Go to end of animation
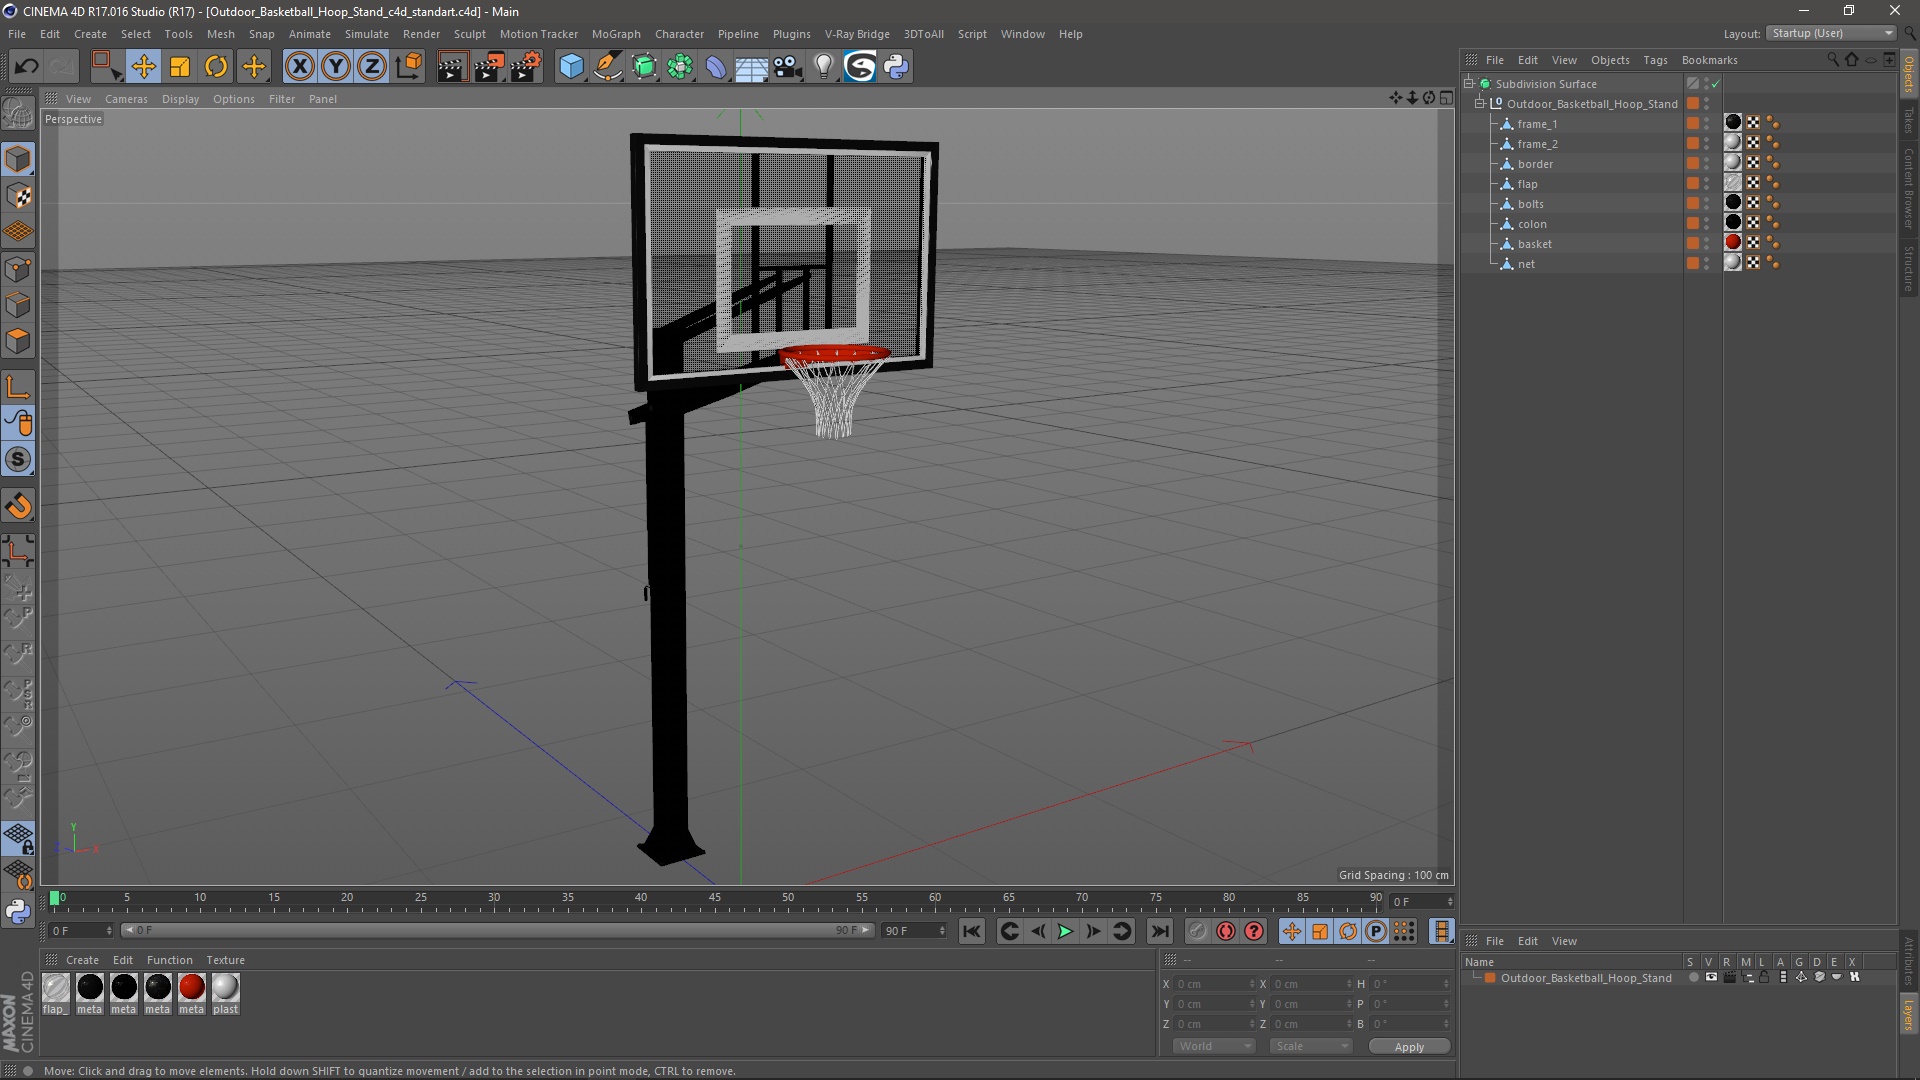Image resolution: width=1920 pixels, height=1080 pixels. click(x=1159, y=931)
